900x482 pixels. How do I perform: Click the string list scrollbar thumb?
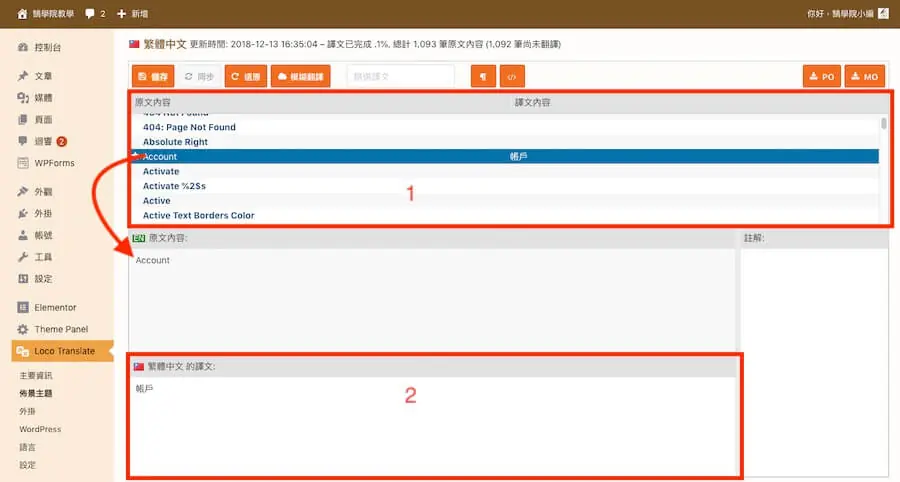pos(884,123)
